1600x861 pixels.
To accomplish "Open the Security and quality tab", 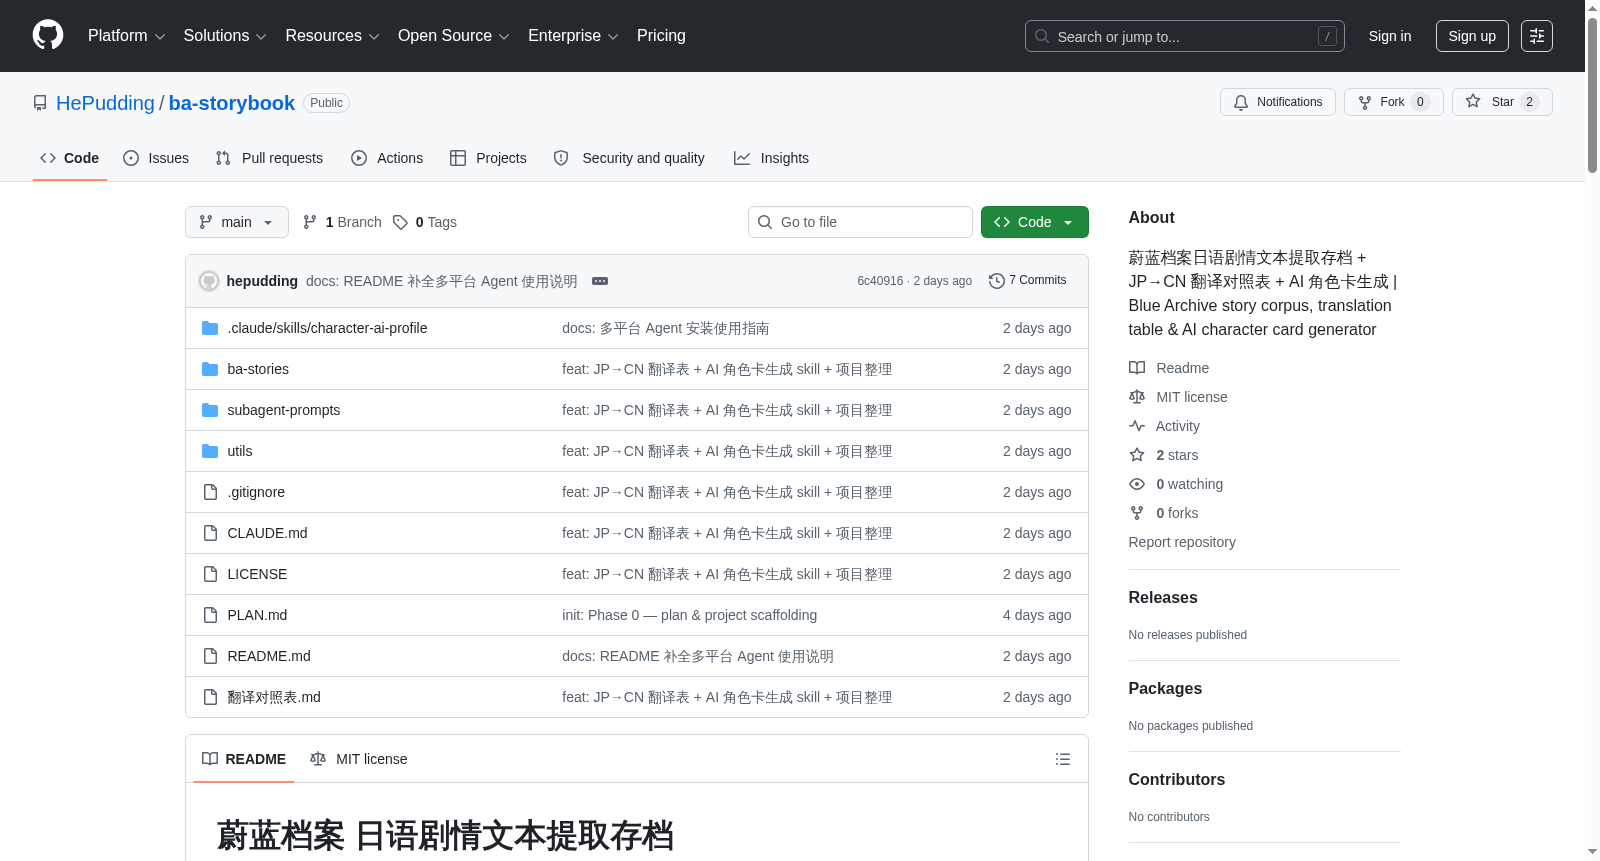I will pos(629,158).
